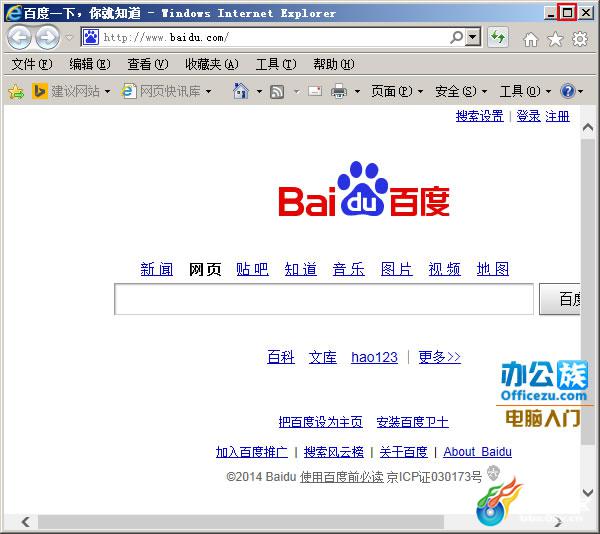This screenshot has width=600, height=534.
Task: Open 关于百度 link
Action: (403, 452)
